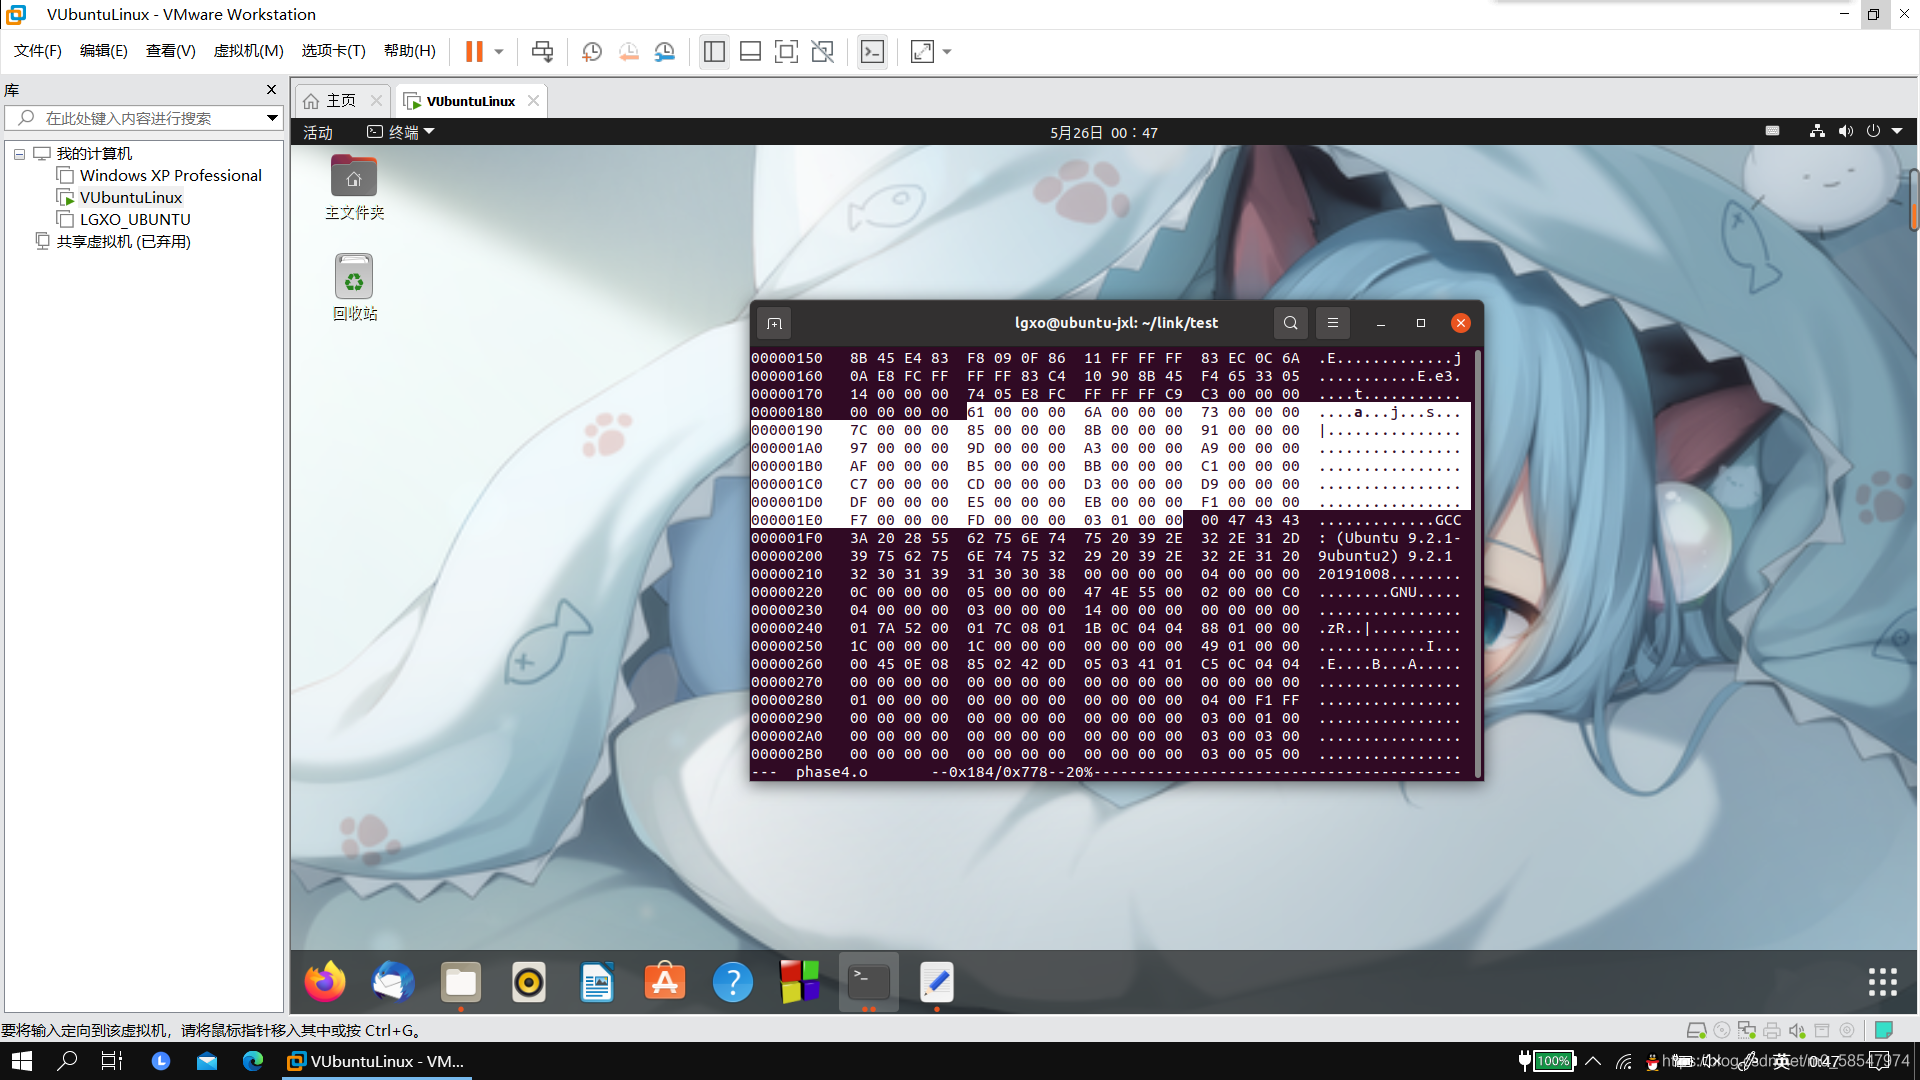Viewport: 1920px width, 1080px height.
Task: Close the VUbuntuLinux tab
Action: (533, 101)
